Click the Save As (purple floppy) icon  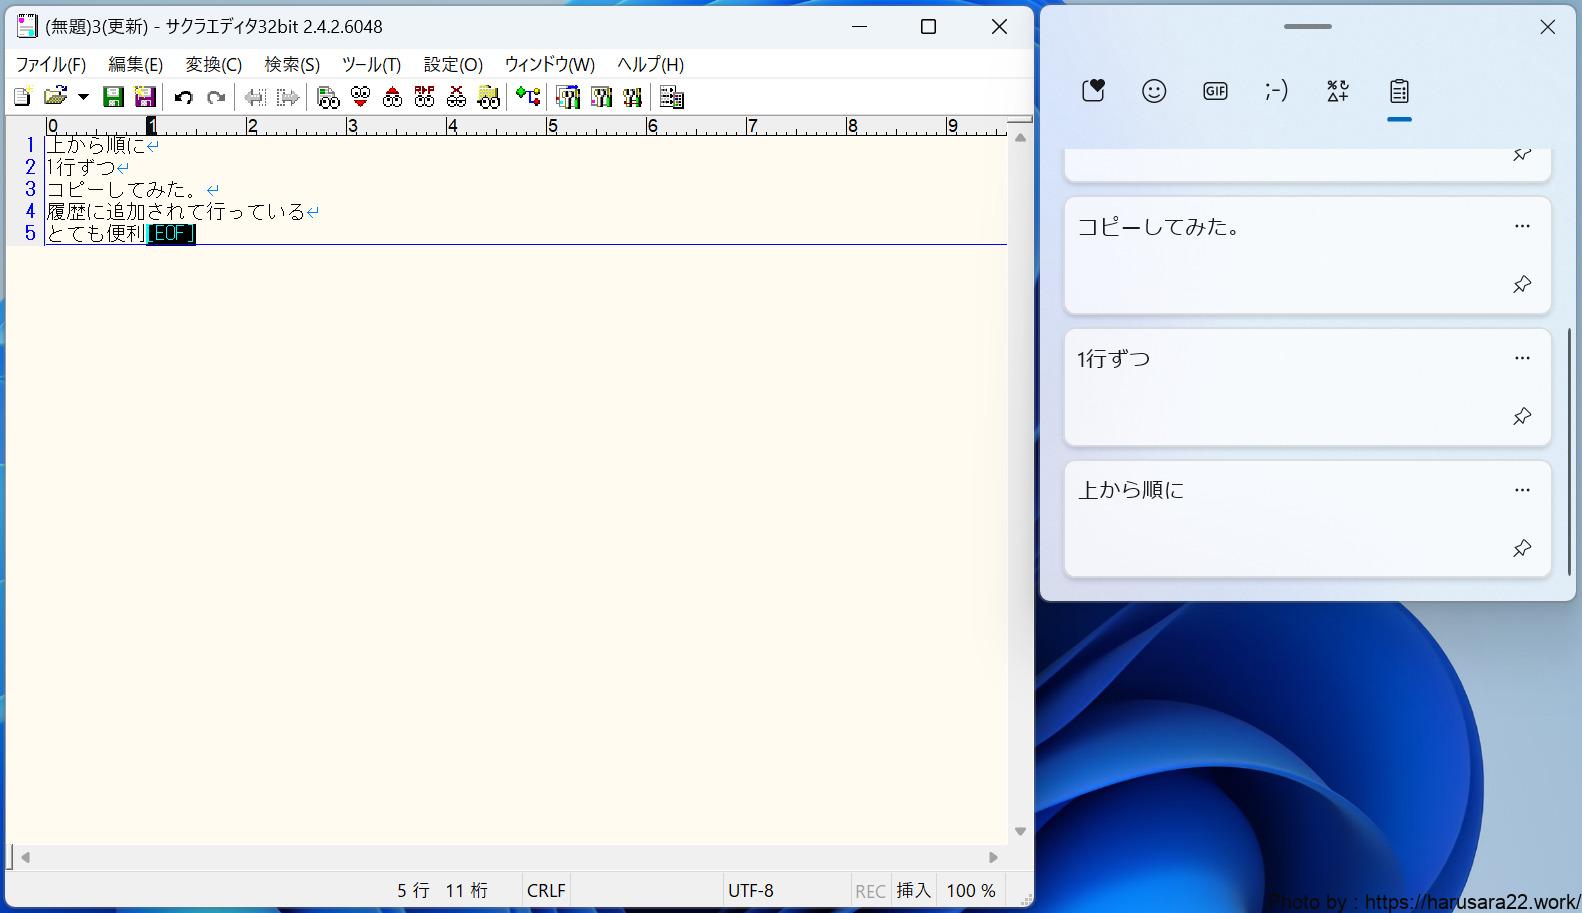[x=145, y=97]
